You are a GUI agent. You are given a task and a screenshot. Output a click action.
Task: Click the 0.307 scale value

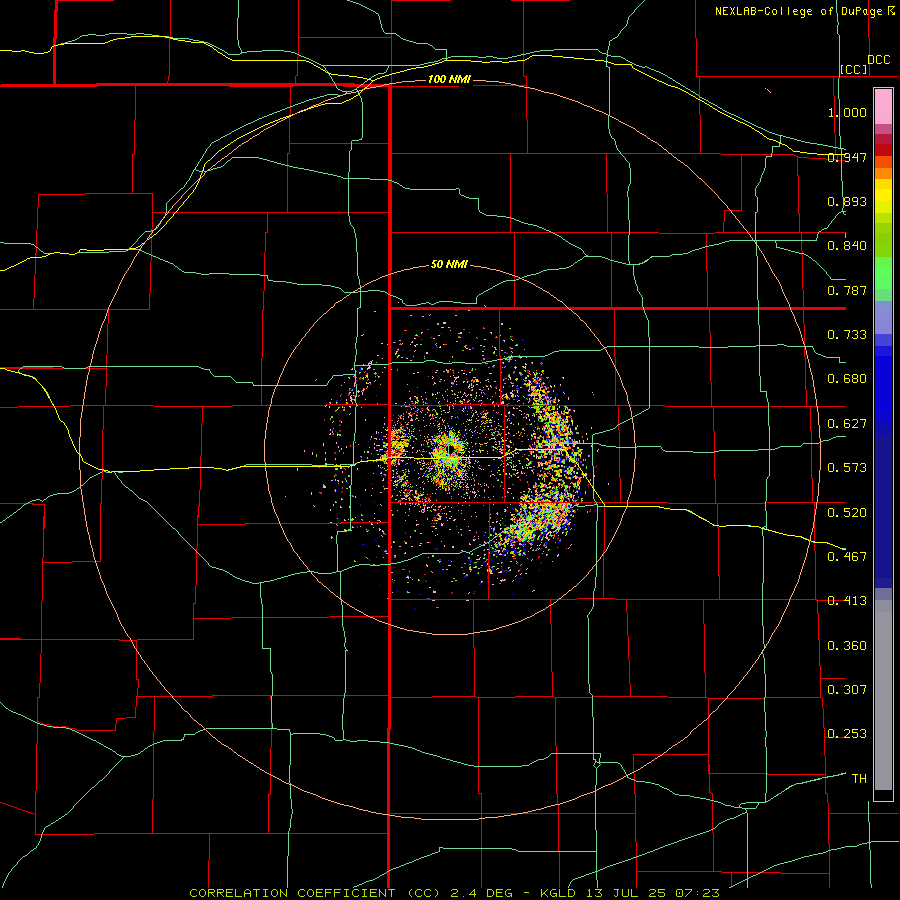tap(847, 690)
